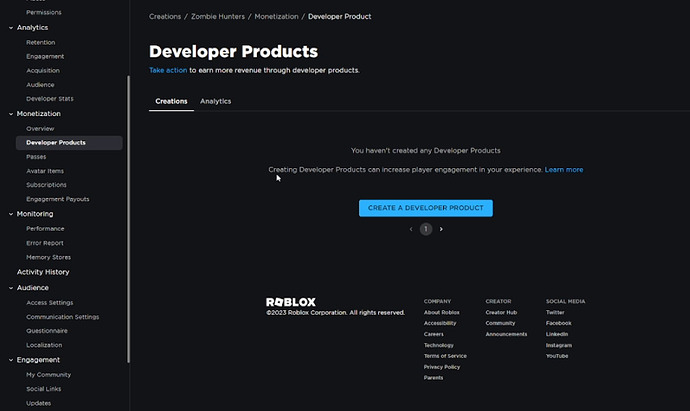Open Facebook footer link
The image size is (690, 411).
coord(558,323)
